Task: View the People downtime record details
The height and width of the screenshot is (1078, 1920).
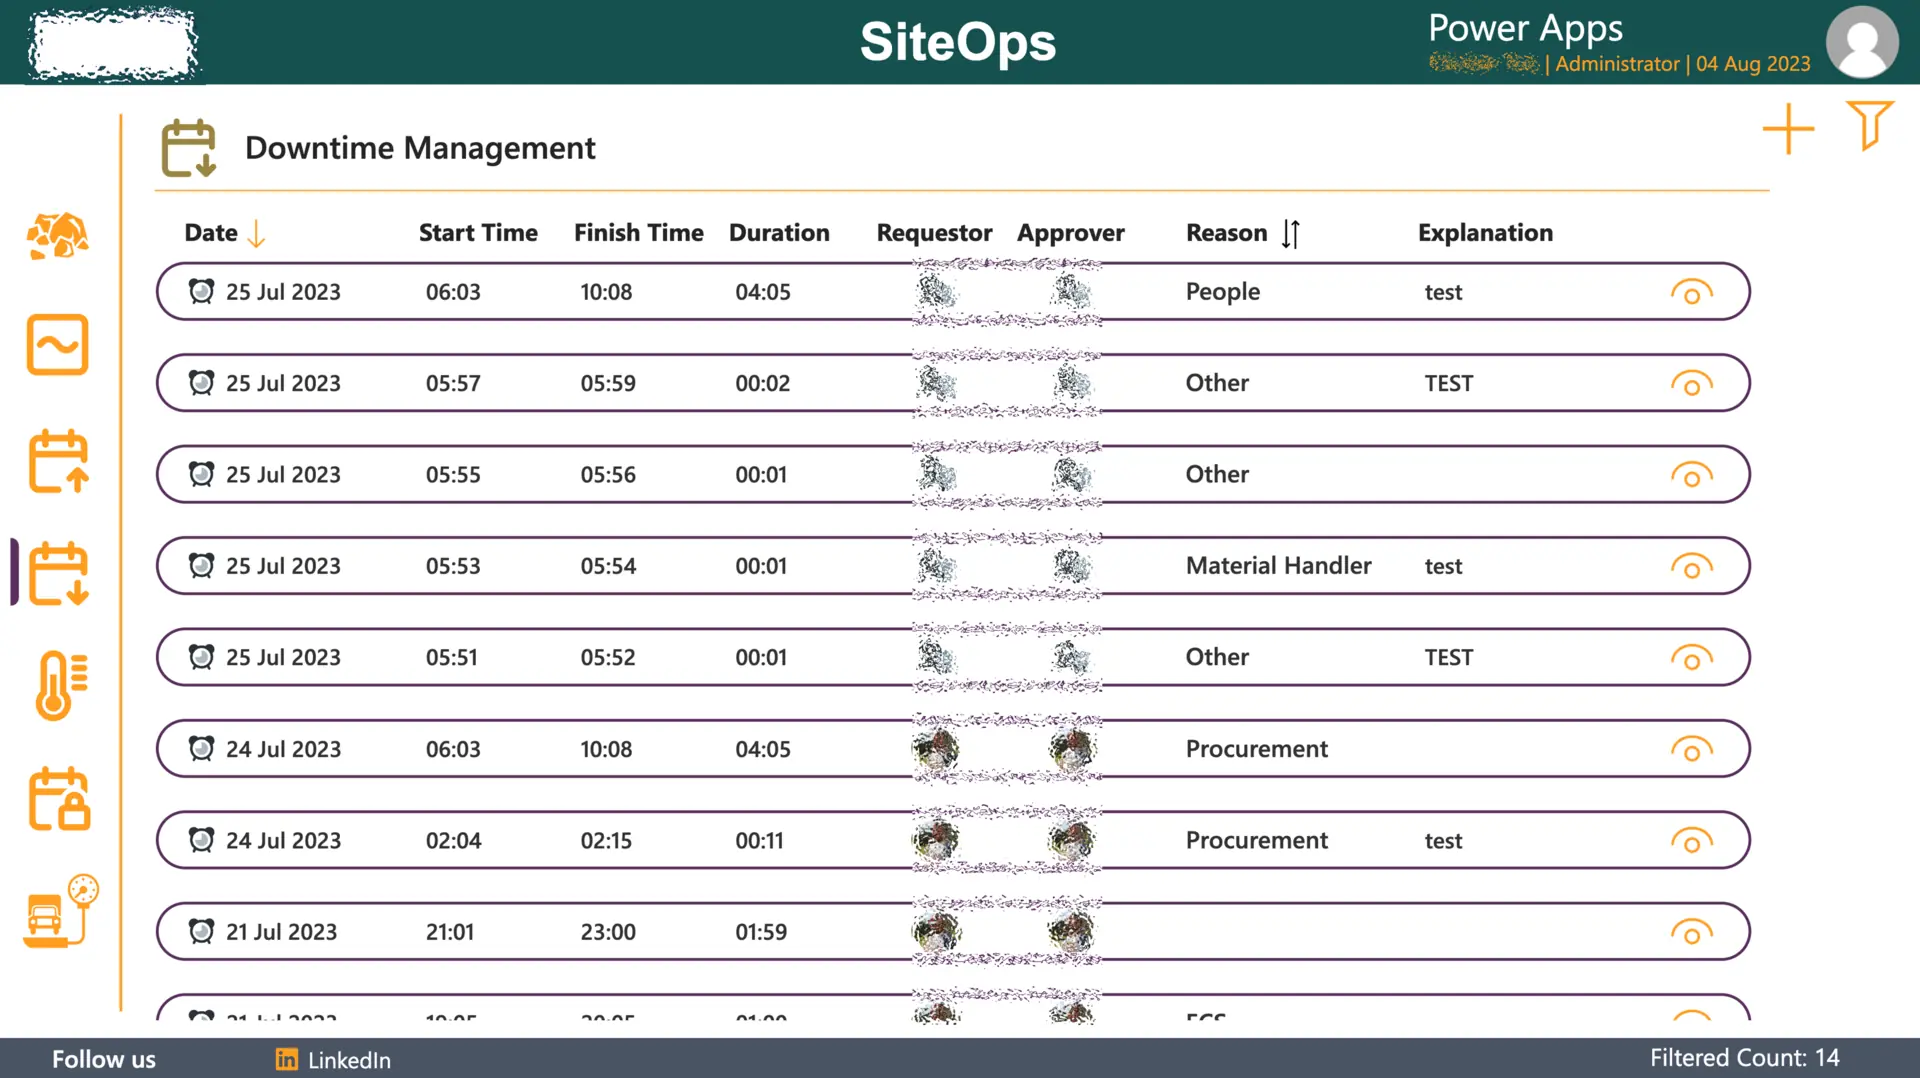Action: pos(1691,293)
